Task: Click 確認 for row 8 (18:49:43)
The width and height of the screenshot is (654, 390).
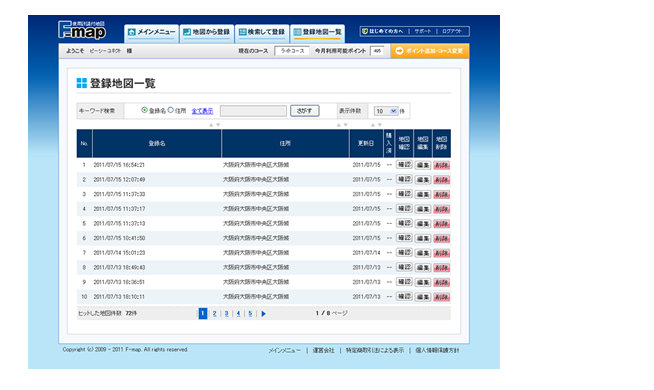Action: (404, 267)
